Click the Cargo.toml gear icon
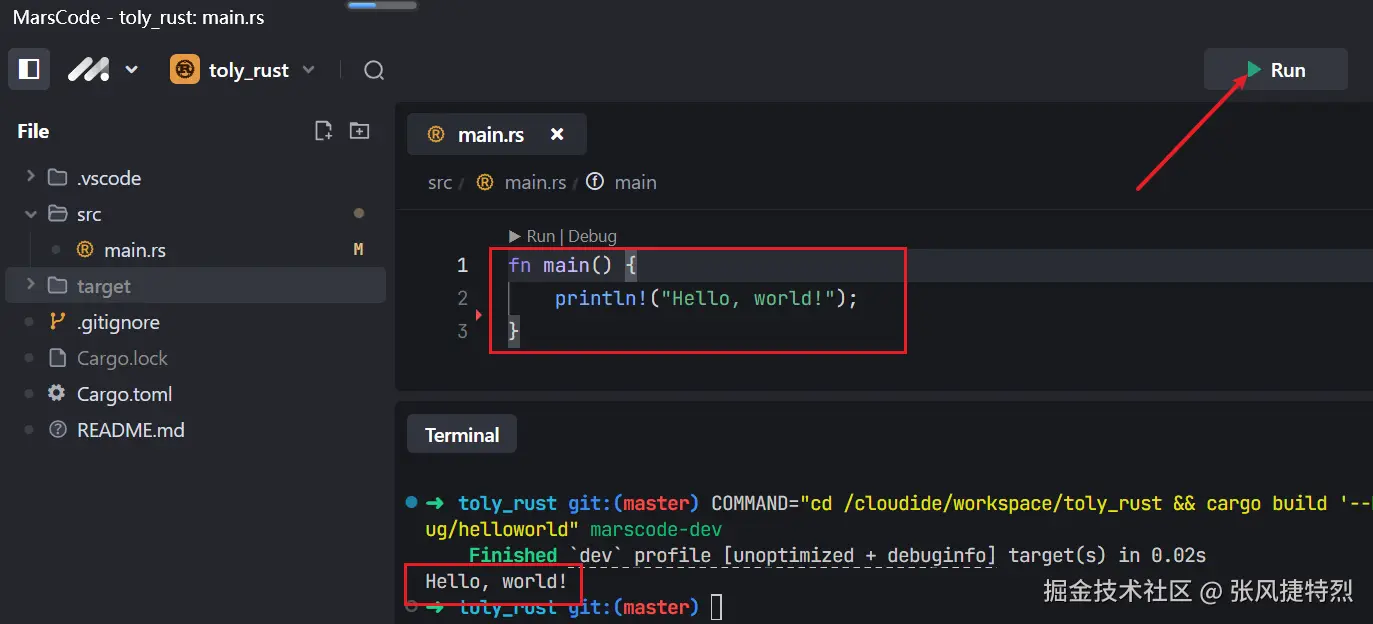1373x624 pixels. (57, 394)
